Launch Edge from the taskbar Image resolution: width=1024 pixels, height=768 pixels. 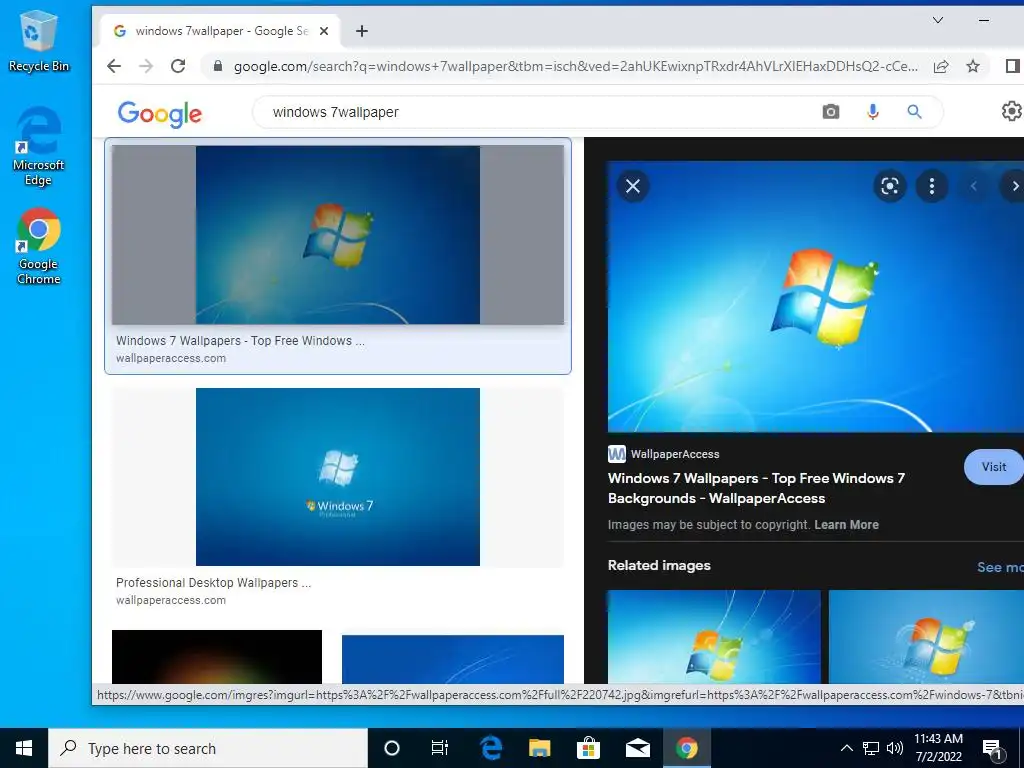[491, 748]
